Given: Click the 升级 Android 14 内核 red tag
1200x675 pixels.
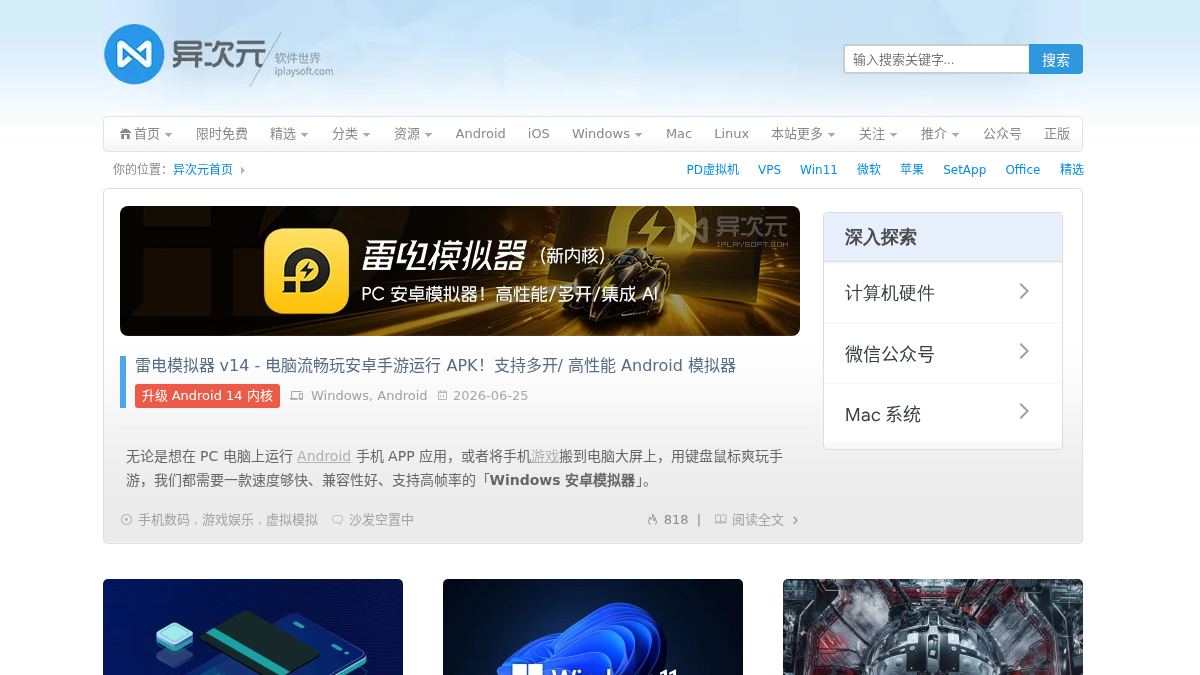Looking at the screenshot, I should [207, 396].
